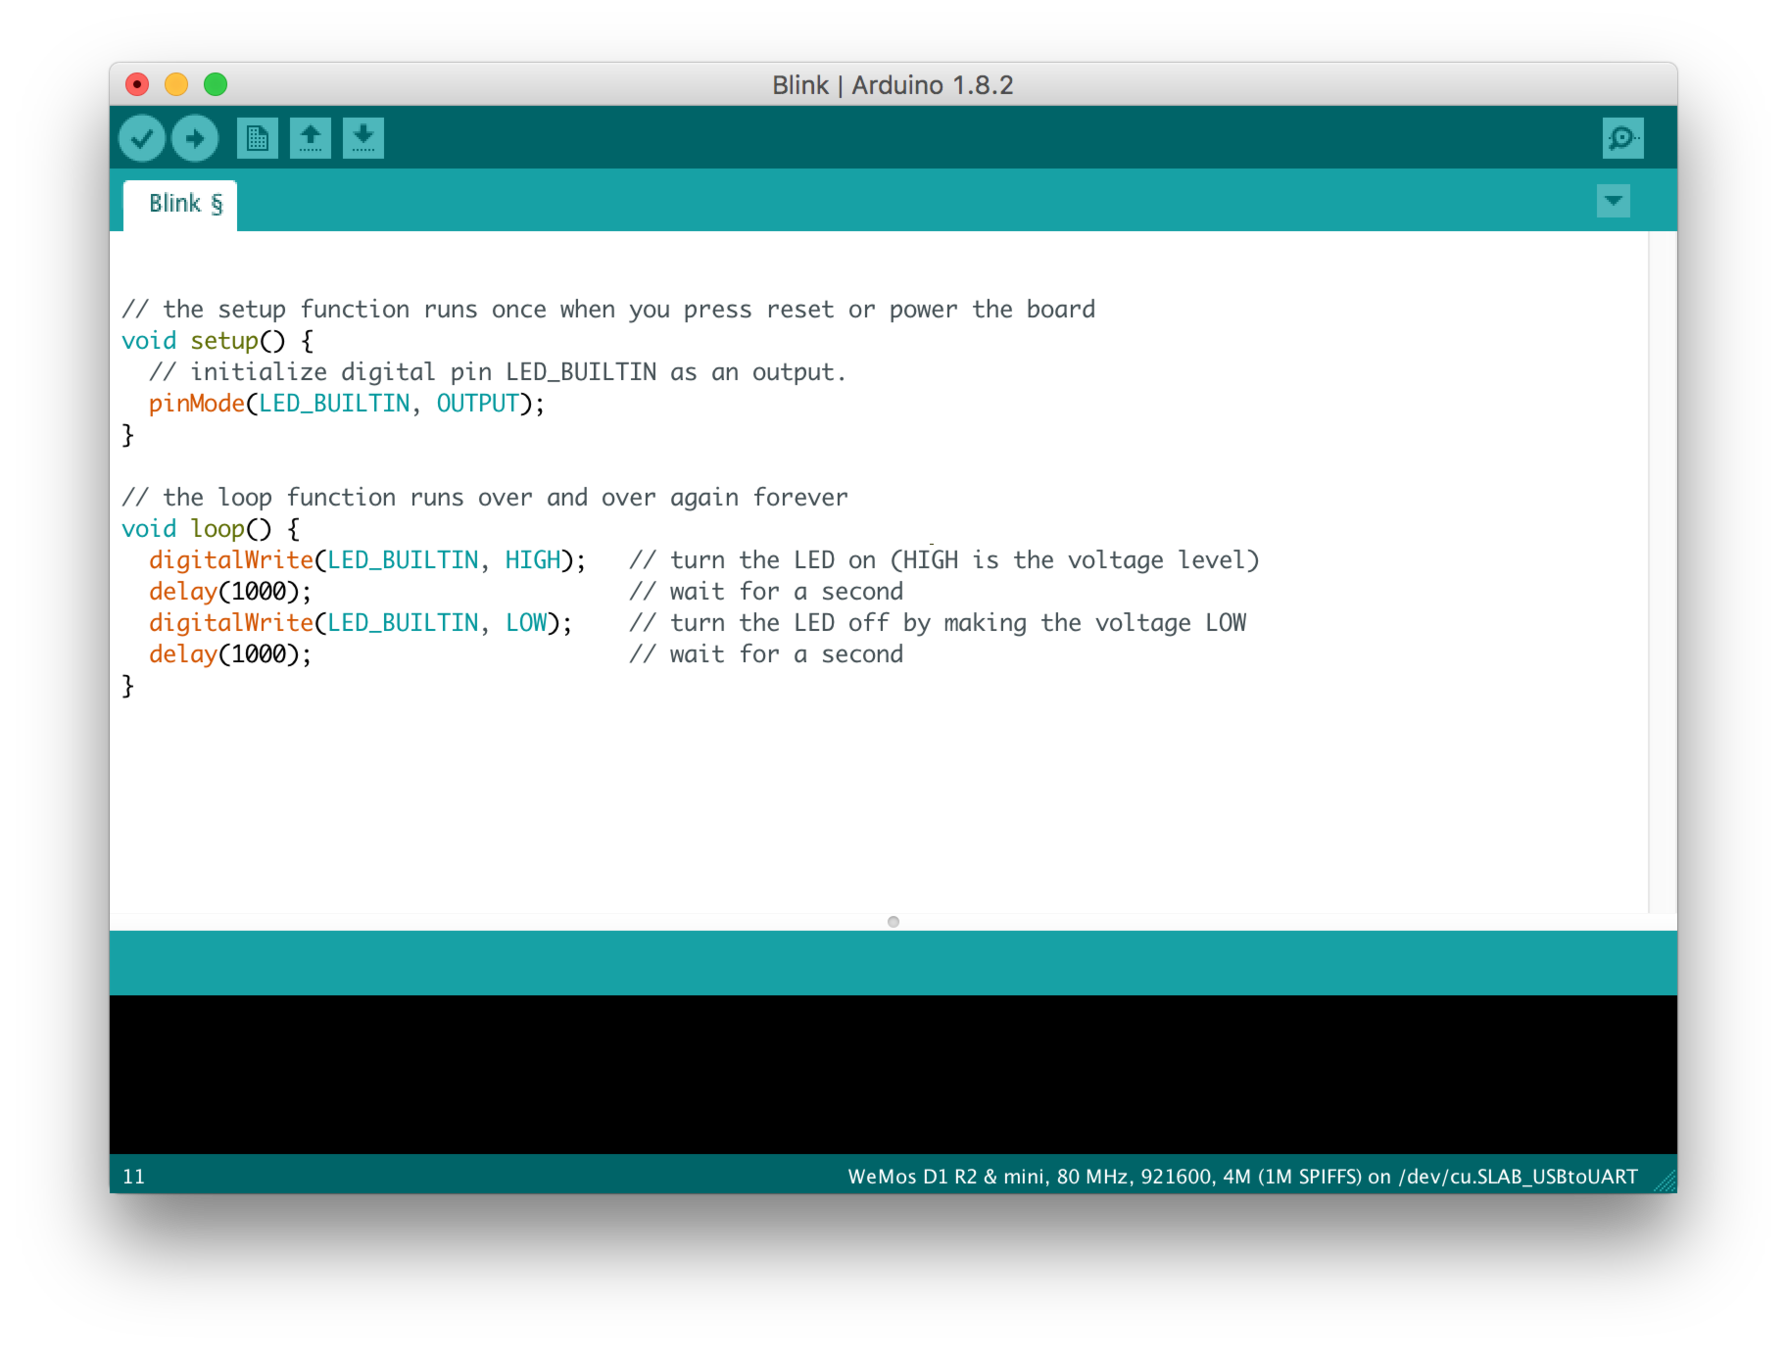Click the 'void setup() {' line
This screenshot has height=1350, width=1787.
pos(217,341)
